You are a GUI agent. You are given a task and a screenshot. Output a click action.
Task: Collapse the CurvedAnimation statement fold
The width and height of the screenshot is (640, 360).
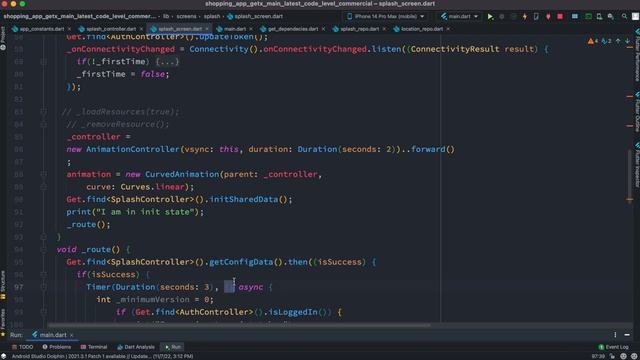(x=44, y=174)
